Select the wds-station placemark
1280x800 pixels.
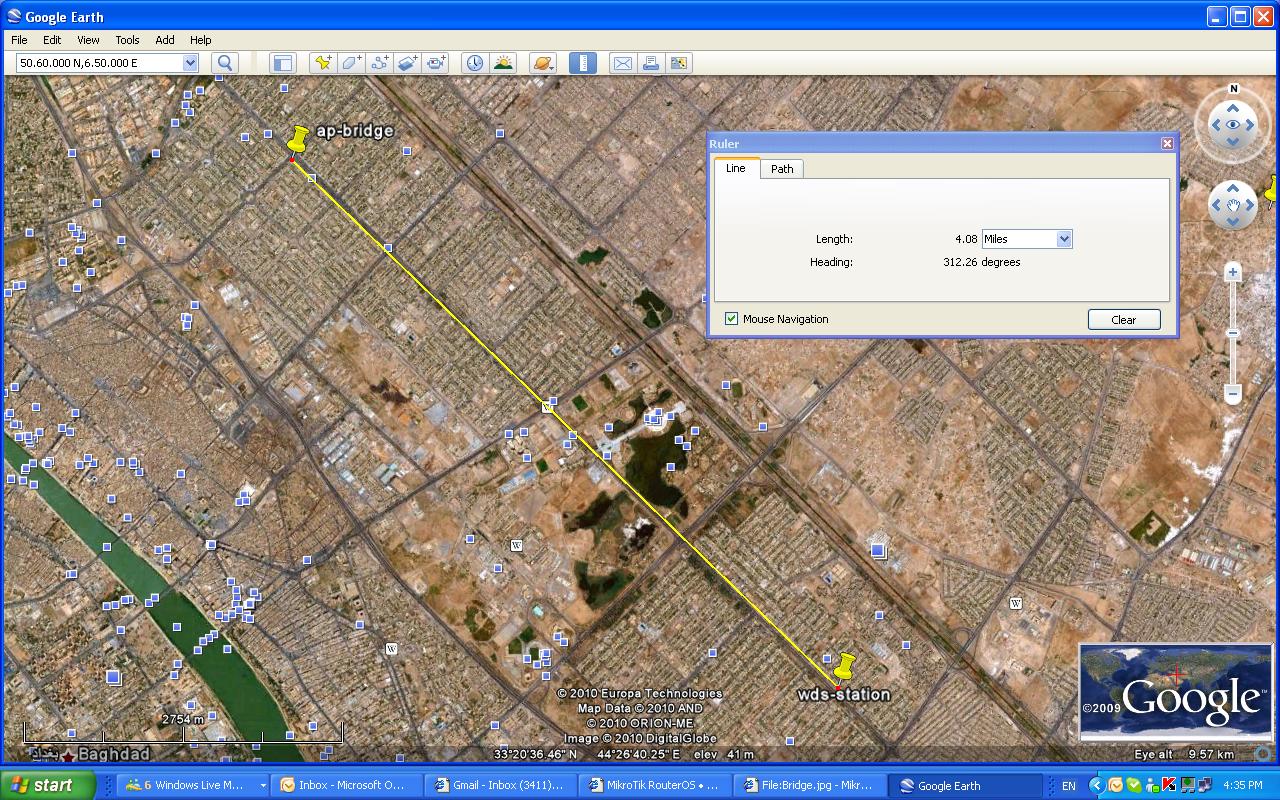(844, 665)
